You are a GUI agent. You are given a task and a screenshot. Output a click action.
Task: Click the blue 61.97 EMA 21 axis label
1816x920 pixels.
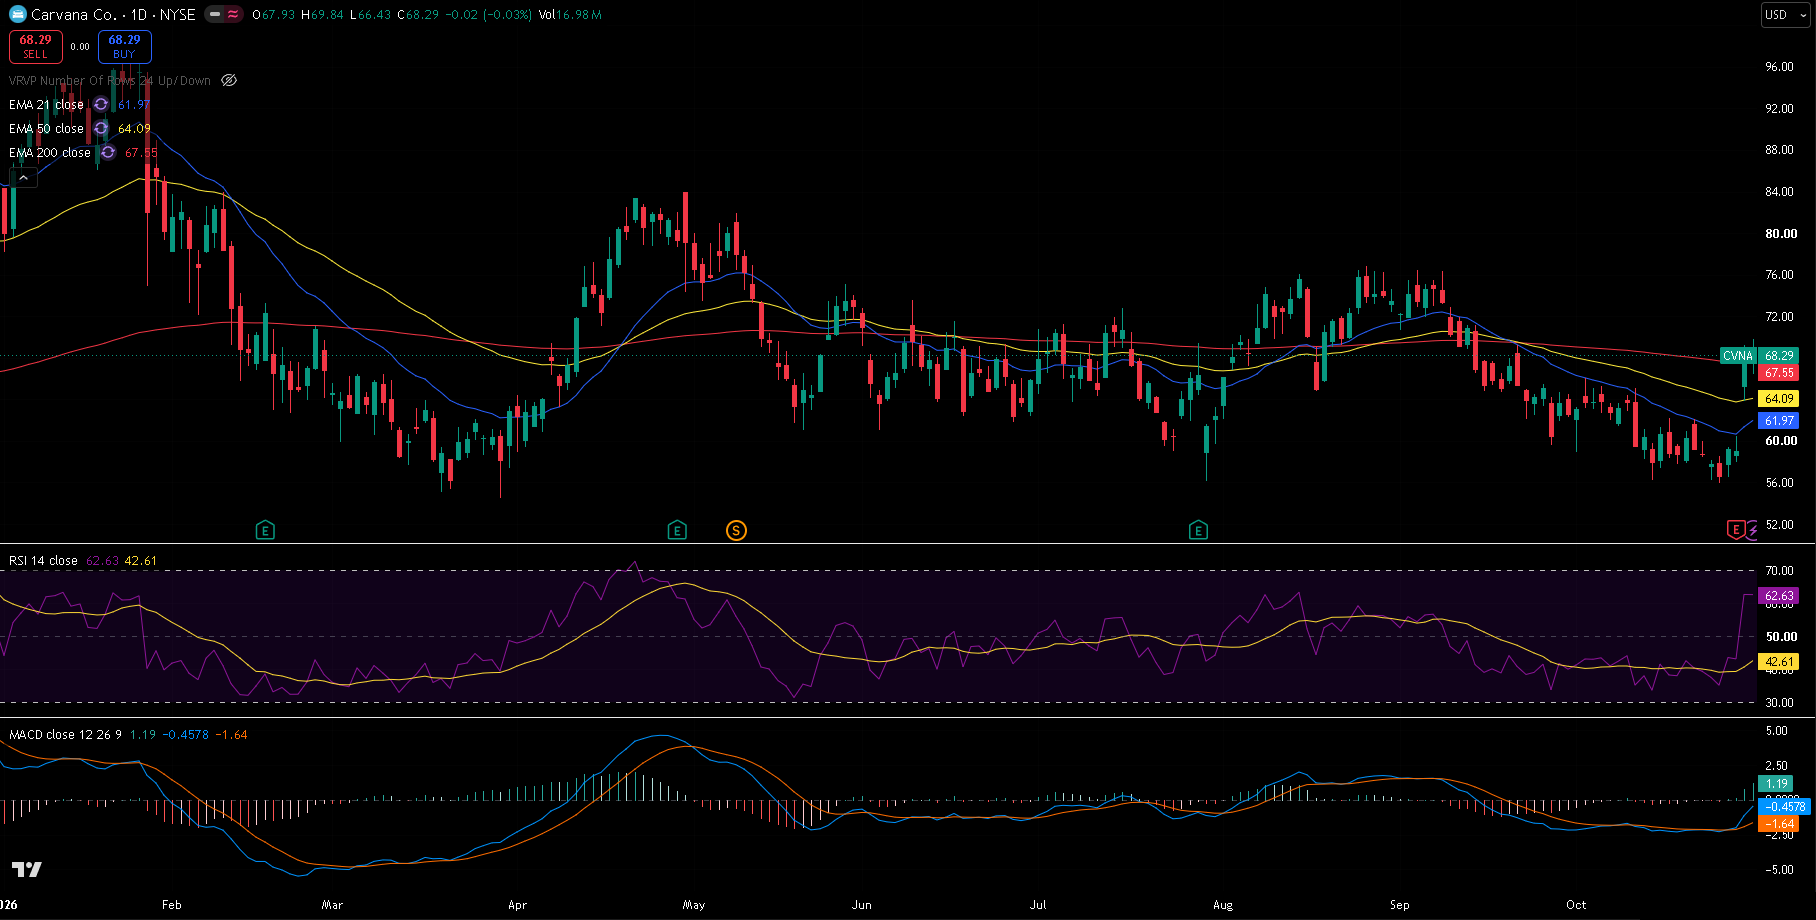pyautogui.click(x=1779, y=421)
